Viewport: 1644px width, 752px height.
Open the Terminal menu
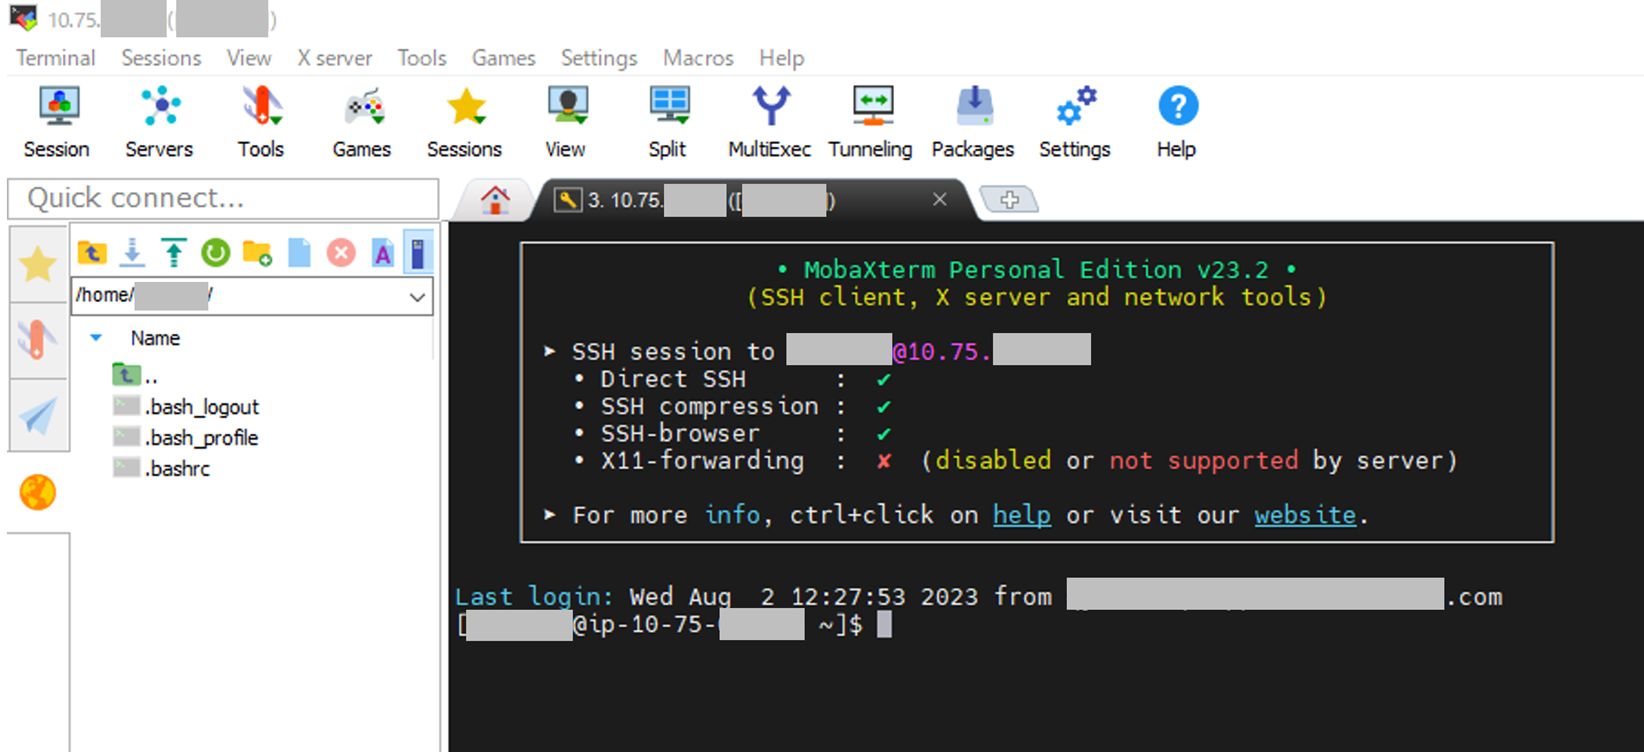[x=56, y=58]
